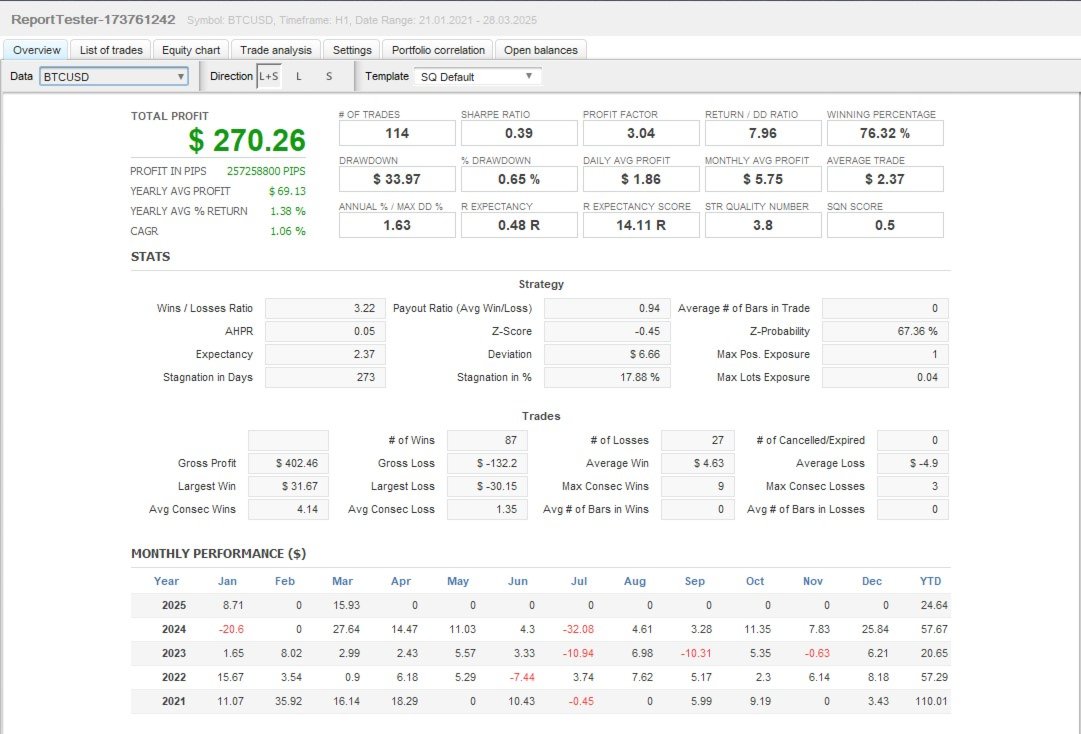Click the R Expectancy box showing 0.48 R
The width and height of the screenshot is (1081, 734).
519,225
